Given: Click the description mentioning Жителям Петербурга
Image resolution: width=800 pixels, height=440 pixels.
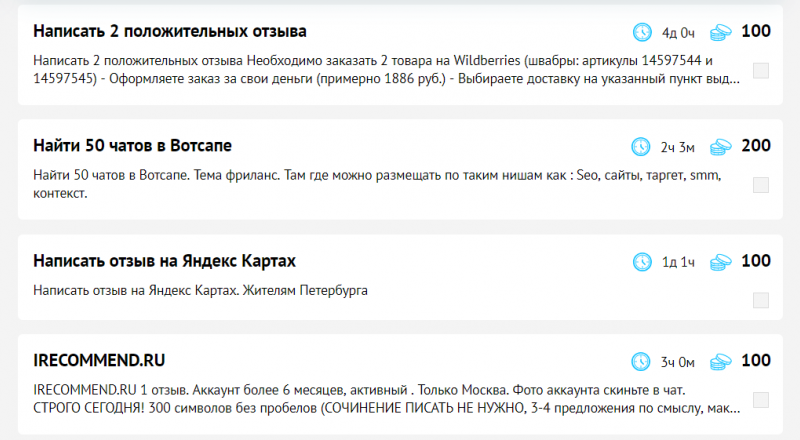Looking at the screenshot, I should tap(200, 290).
